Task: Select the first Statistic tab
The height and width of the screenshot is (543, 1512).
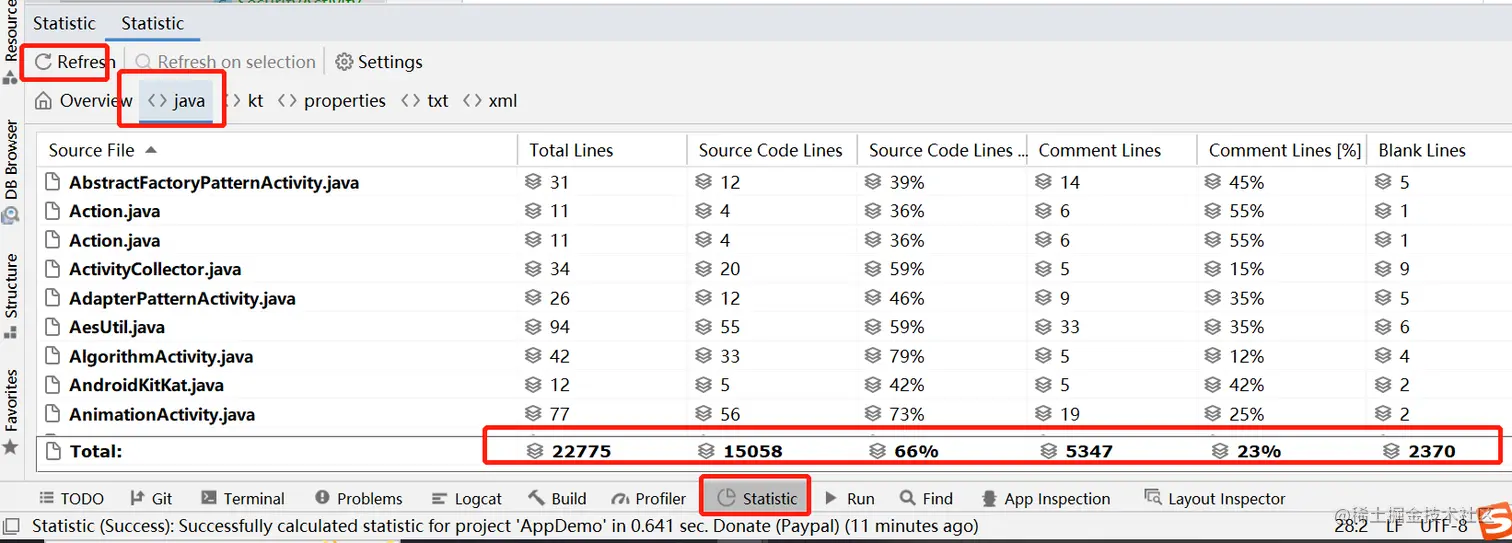Action: [64, 23]
